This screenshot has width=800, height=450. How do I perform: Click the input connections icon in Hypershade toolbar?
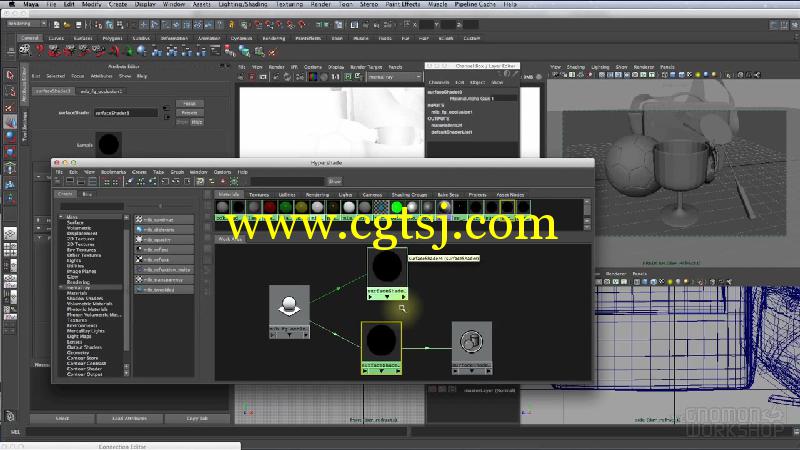pos(165,181)
